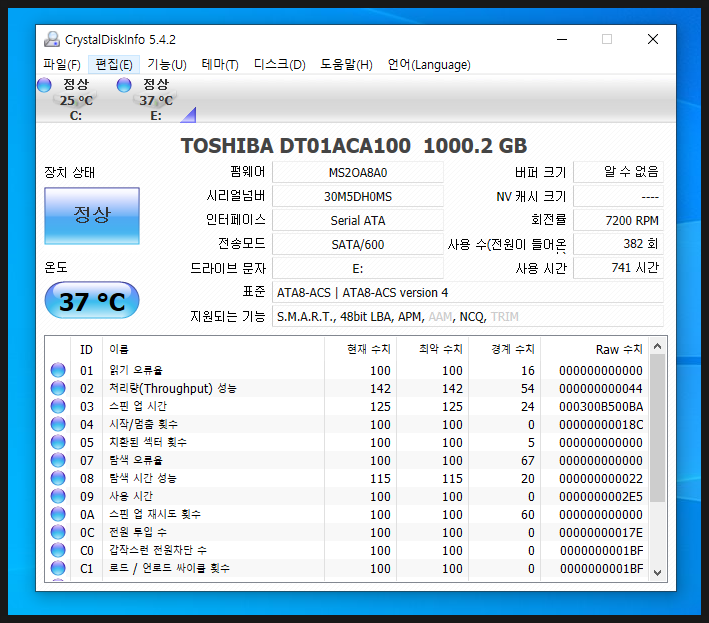709x623 pixels.
Task: Click the serial number field 30M5DH0MS
Action: tap(358, 196)
